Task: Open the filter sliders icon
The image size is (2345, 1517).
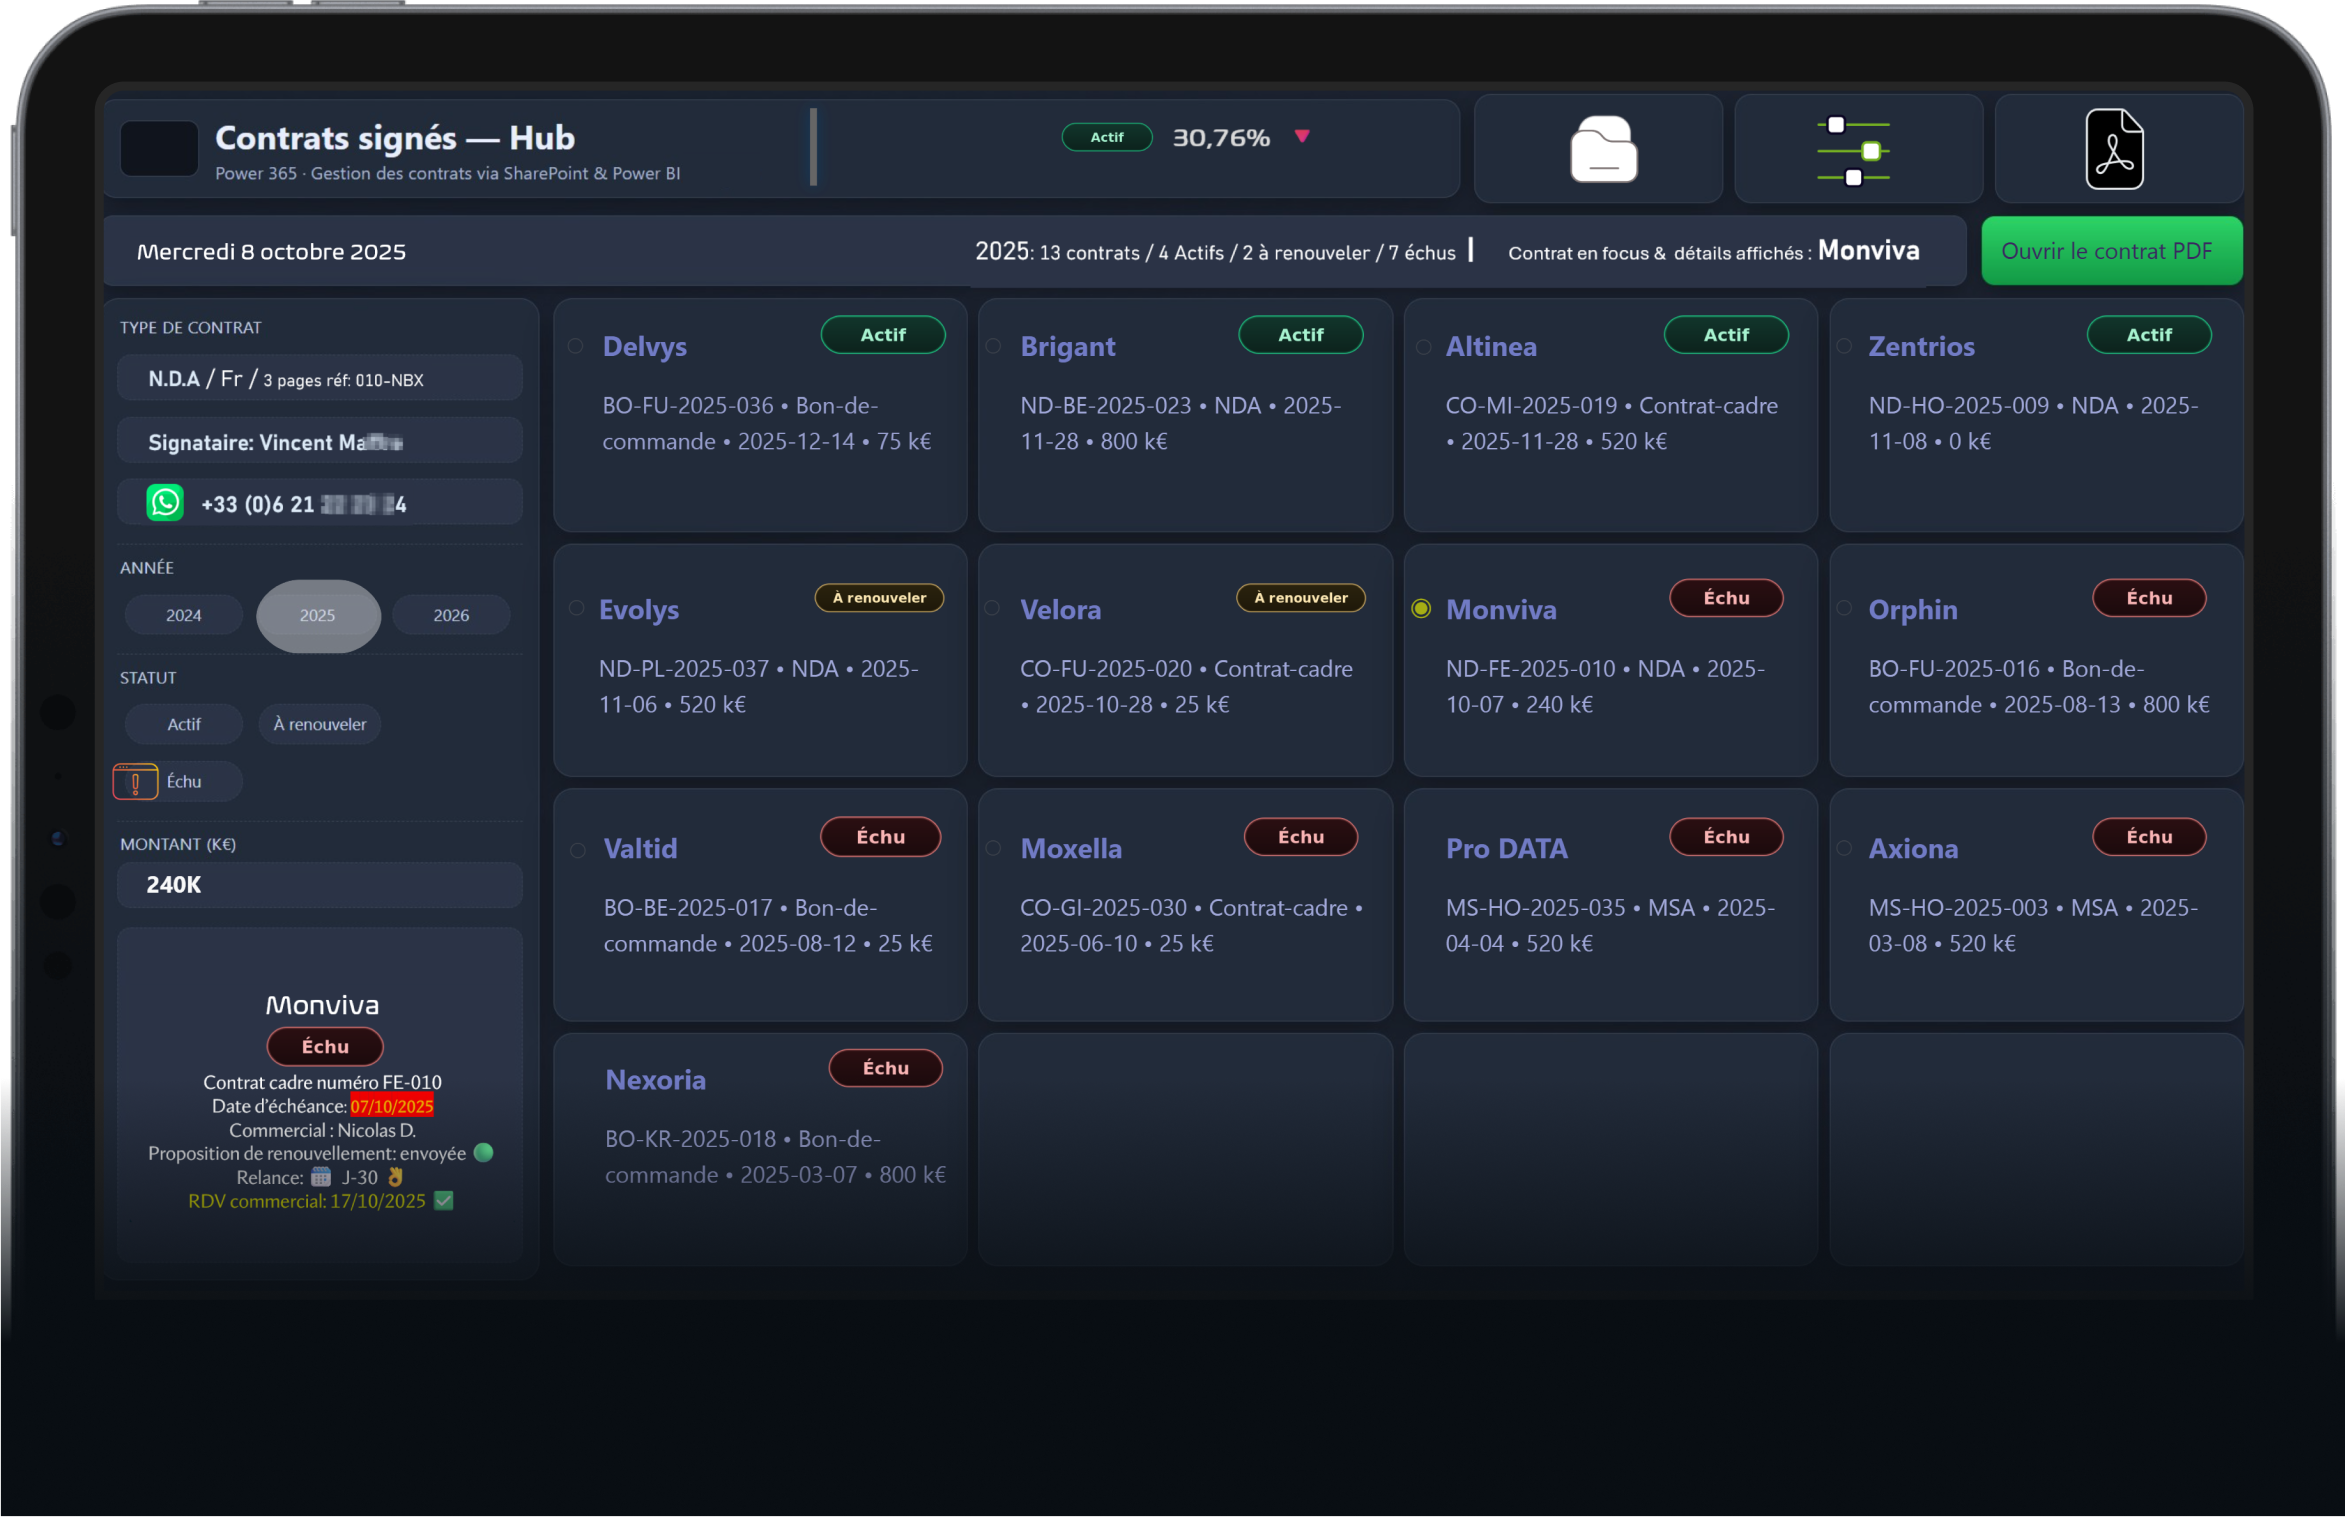Action: (1855, 151)
